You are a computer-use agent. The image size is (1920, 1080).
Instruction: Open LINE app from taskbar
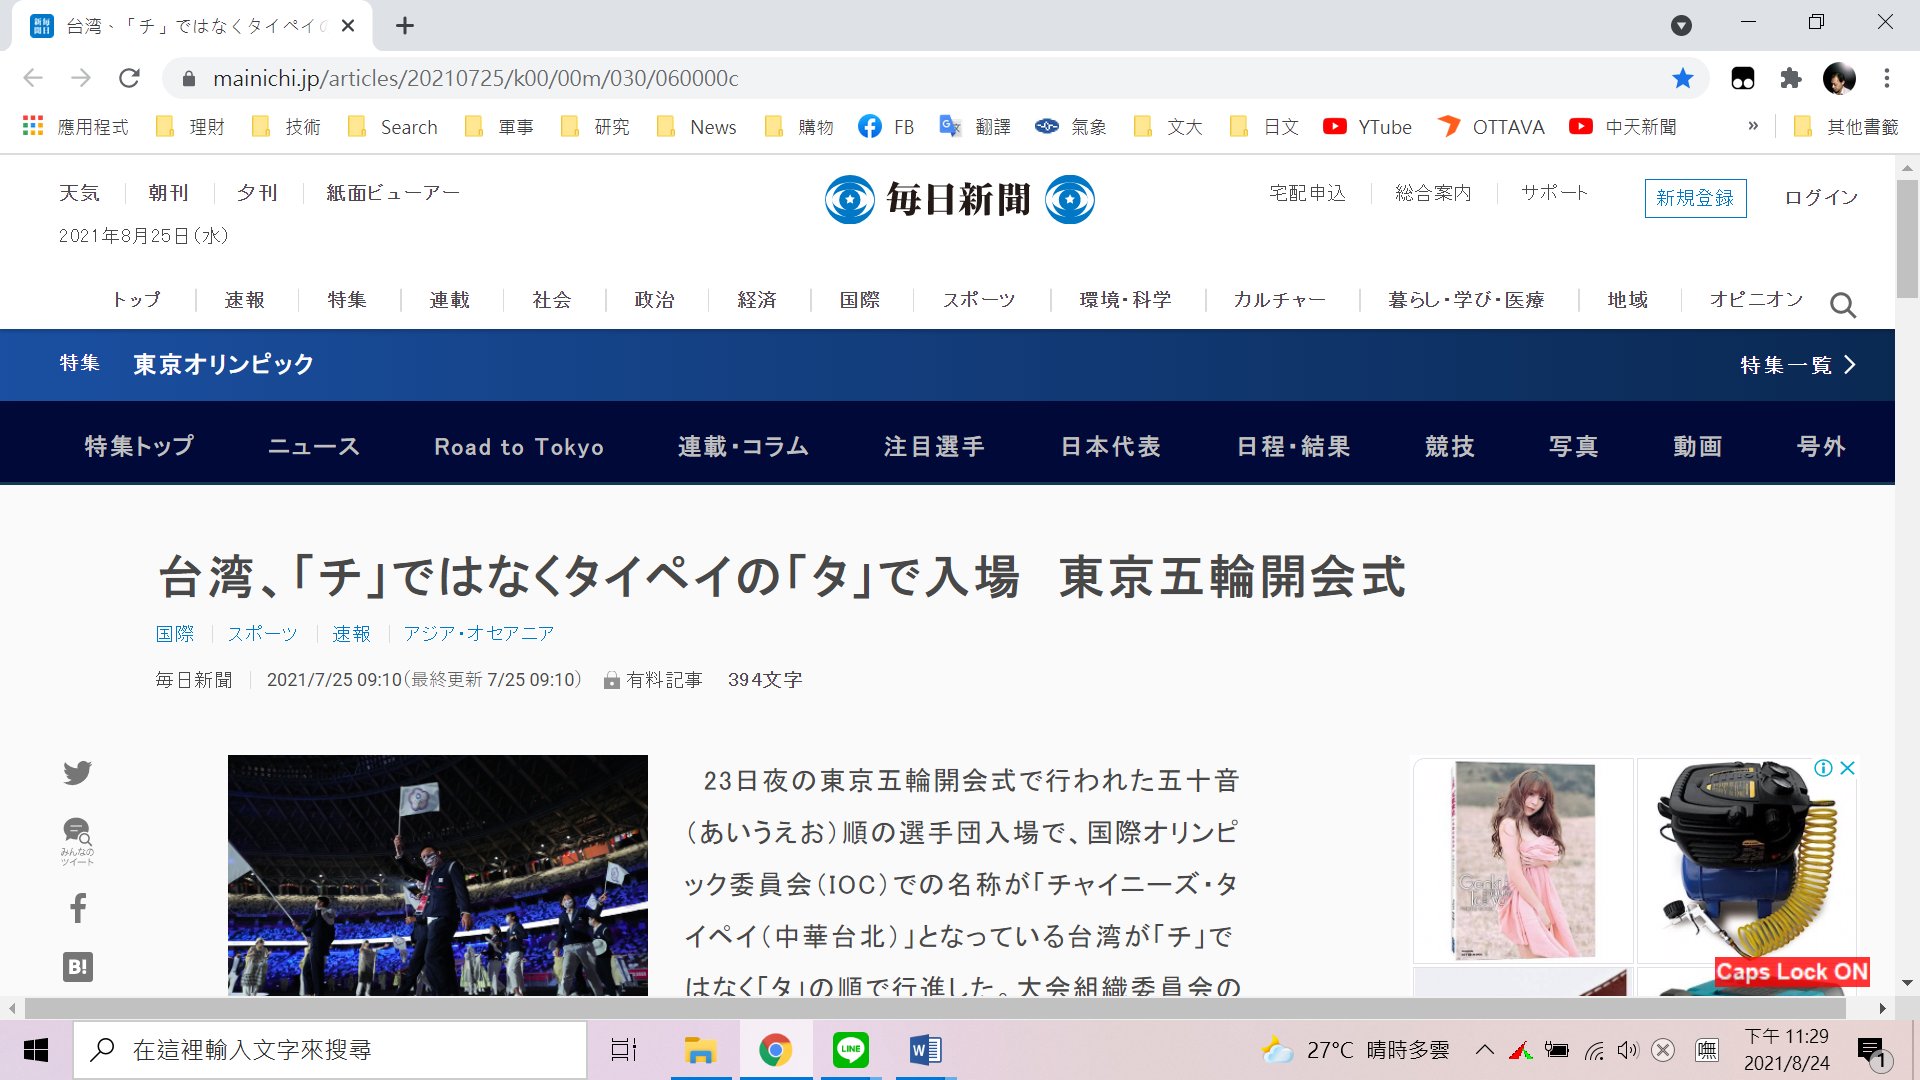851,1050
